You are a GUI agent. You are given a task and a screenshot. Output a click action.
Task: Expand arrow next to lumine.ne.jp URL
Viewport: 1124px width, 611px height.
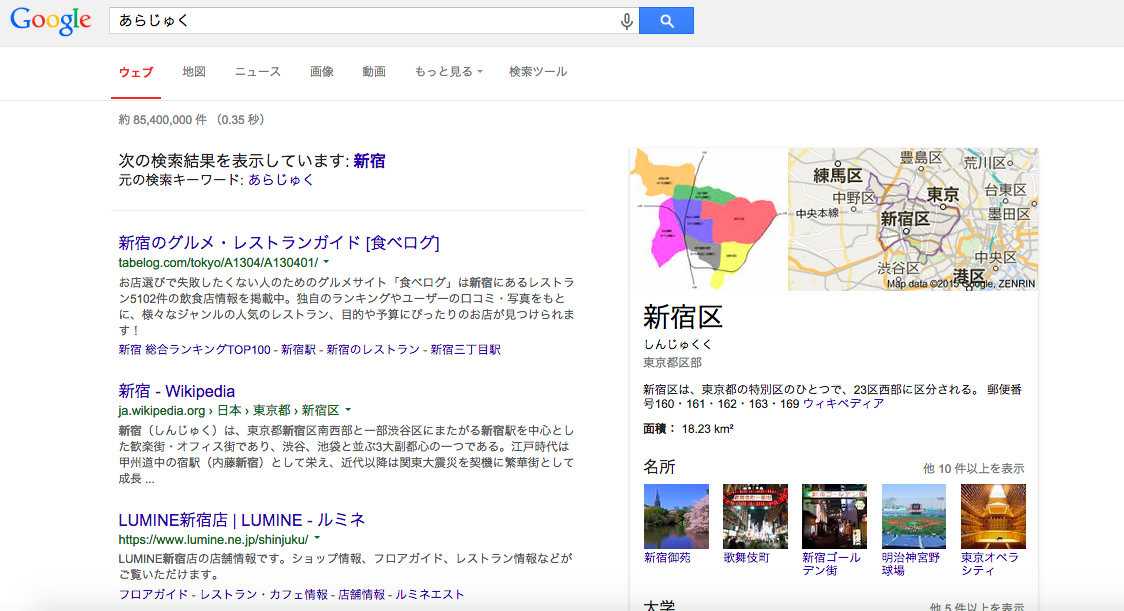(x=317, y=539)
